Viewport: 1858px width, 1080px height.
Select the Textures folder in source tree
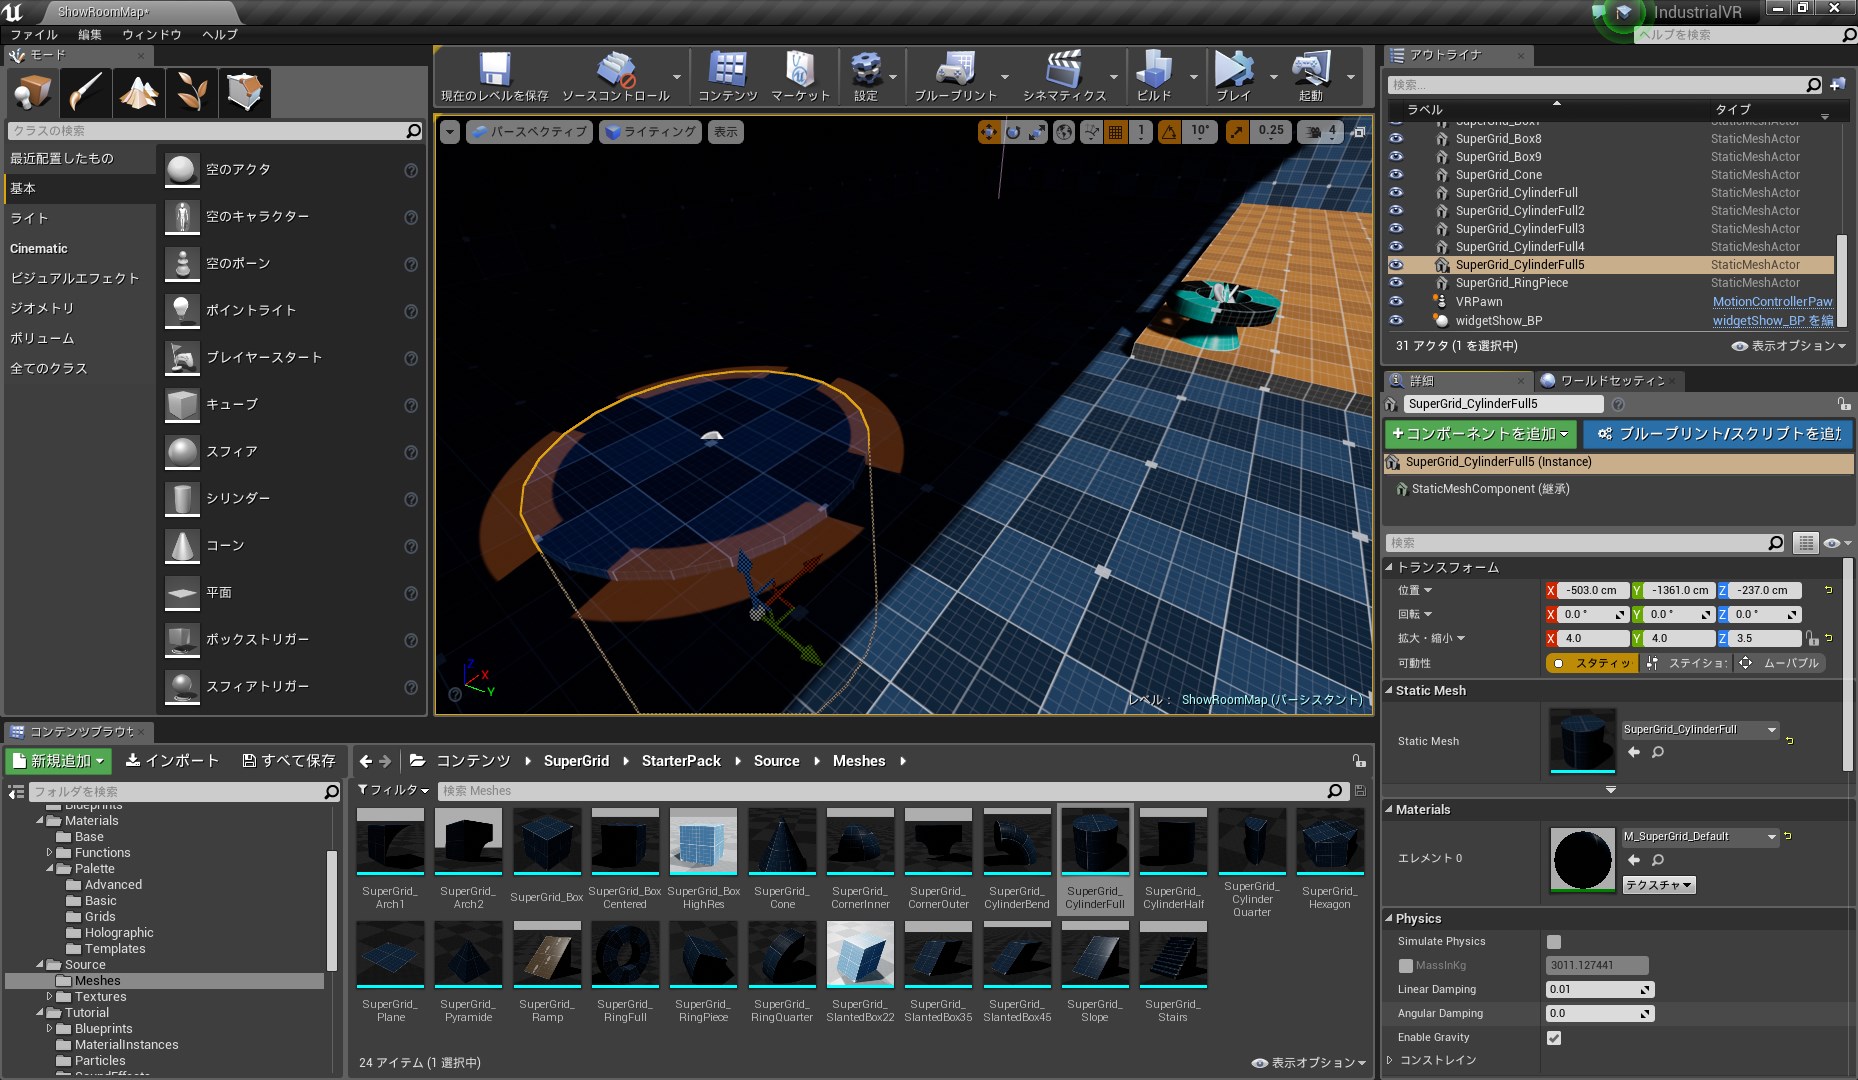click(x=100, y=997)
